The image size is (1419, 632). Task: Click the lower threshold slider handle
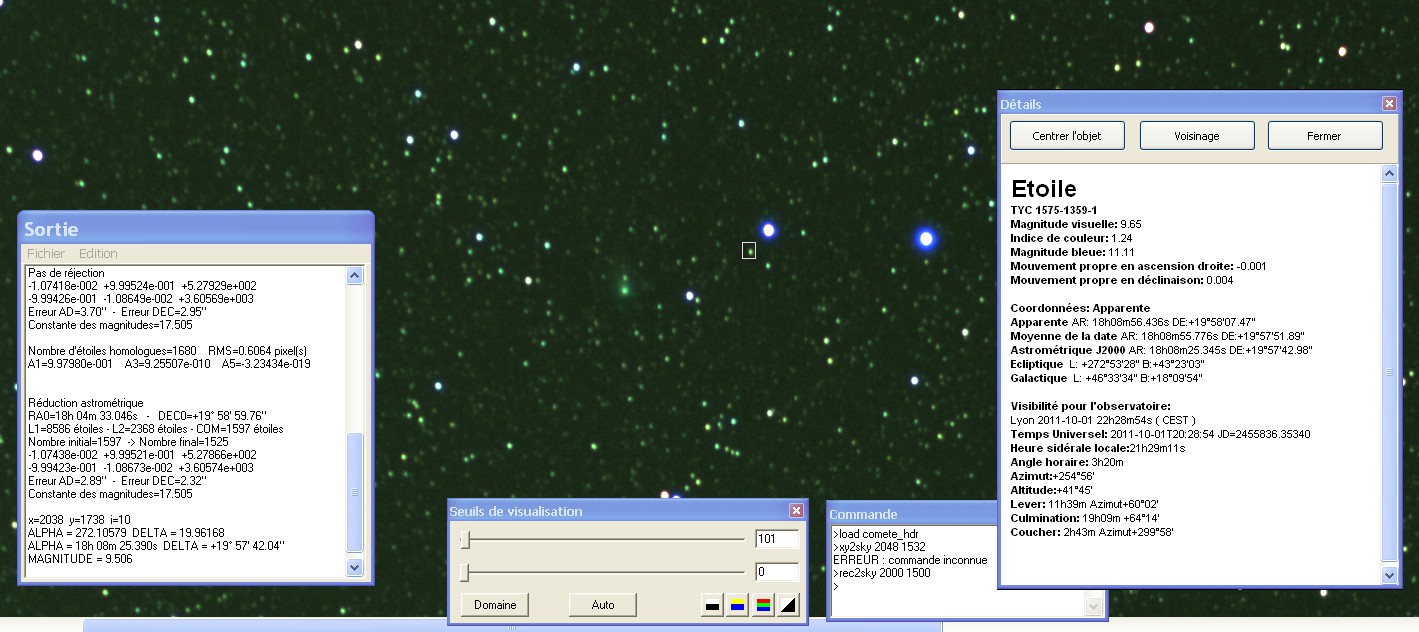click(465, 573)
